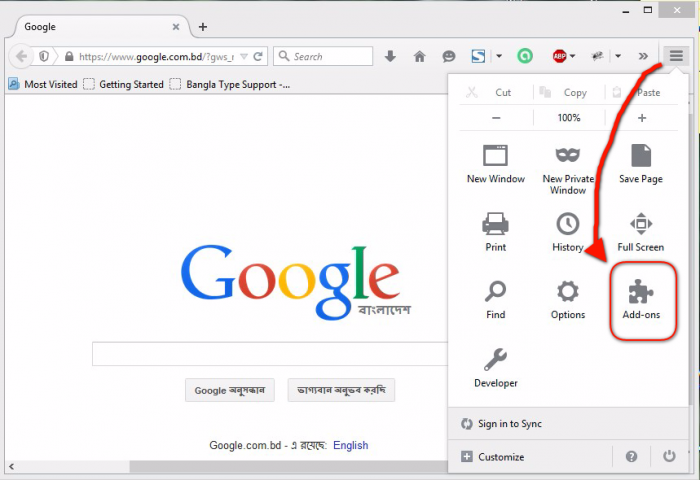700x480 pixels.
Task: Click the Exit power icon
Action: 669,456
